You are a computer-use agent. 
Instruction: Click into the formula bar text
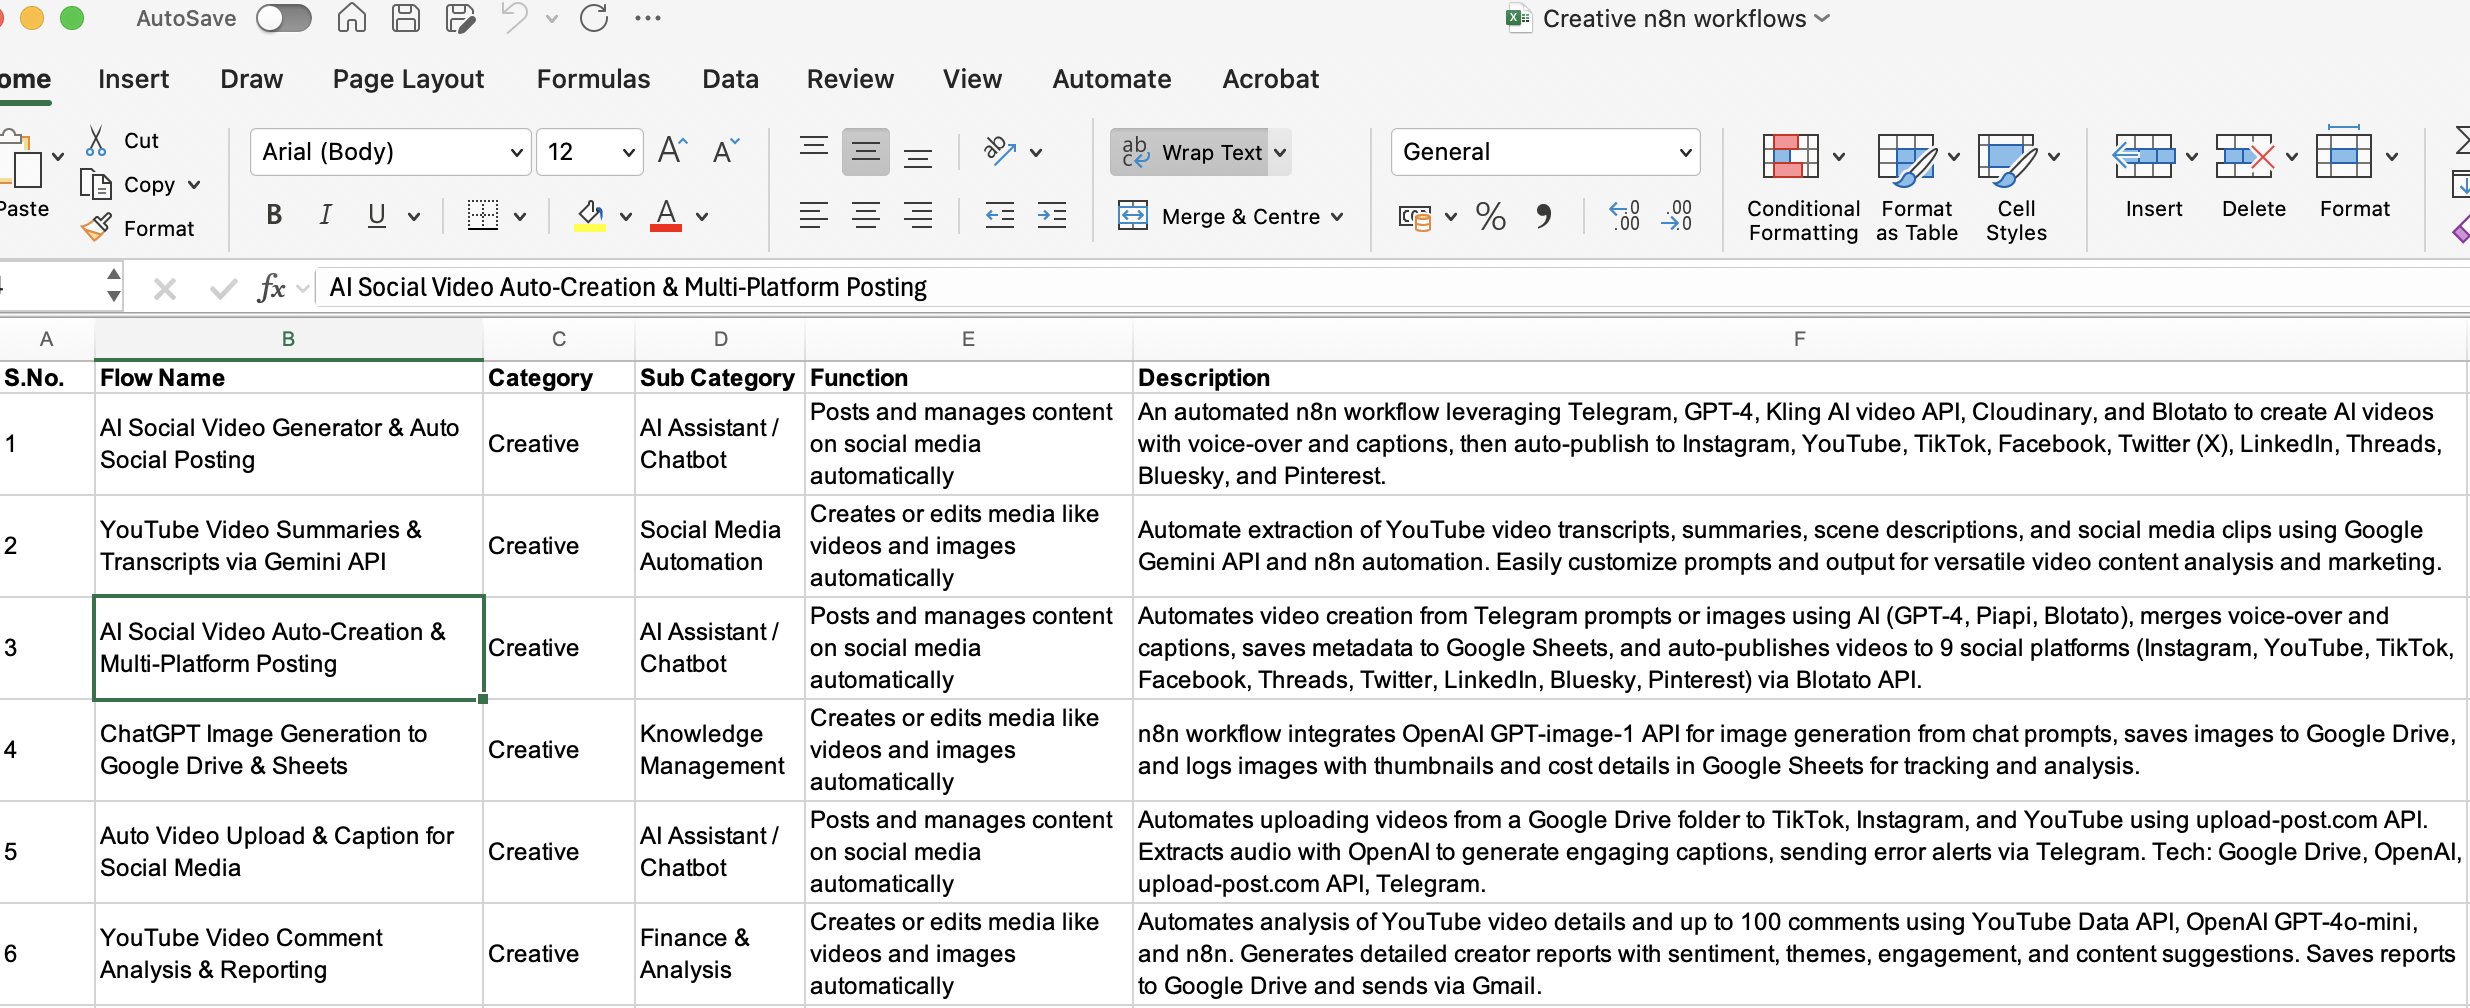coord(628,288)
